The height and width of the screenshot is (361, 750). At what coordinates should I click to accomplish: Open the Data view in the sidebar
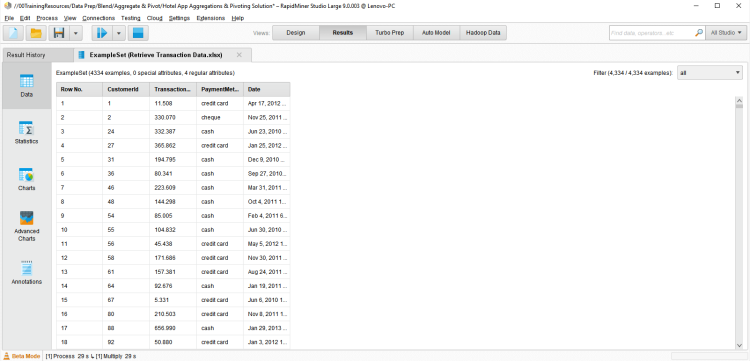[x=26, y=86]
